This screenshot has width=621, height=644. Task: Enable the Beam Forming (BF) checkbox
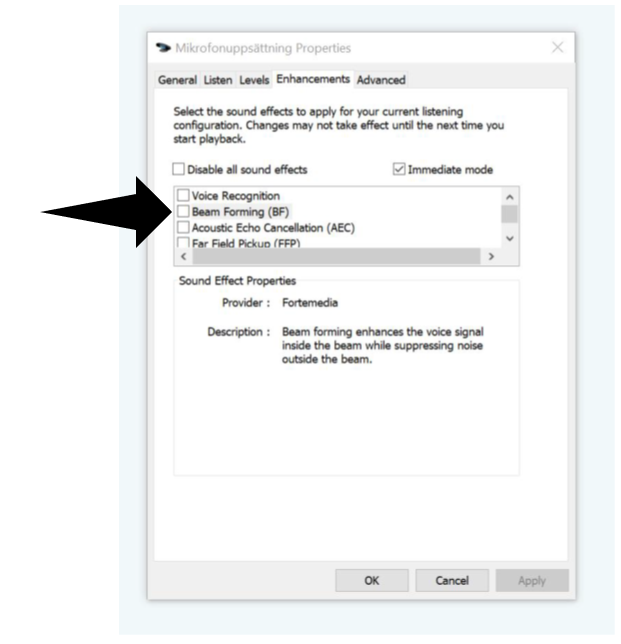(183, 211)
